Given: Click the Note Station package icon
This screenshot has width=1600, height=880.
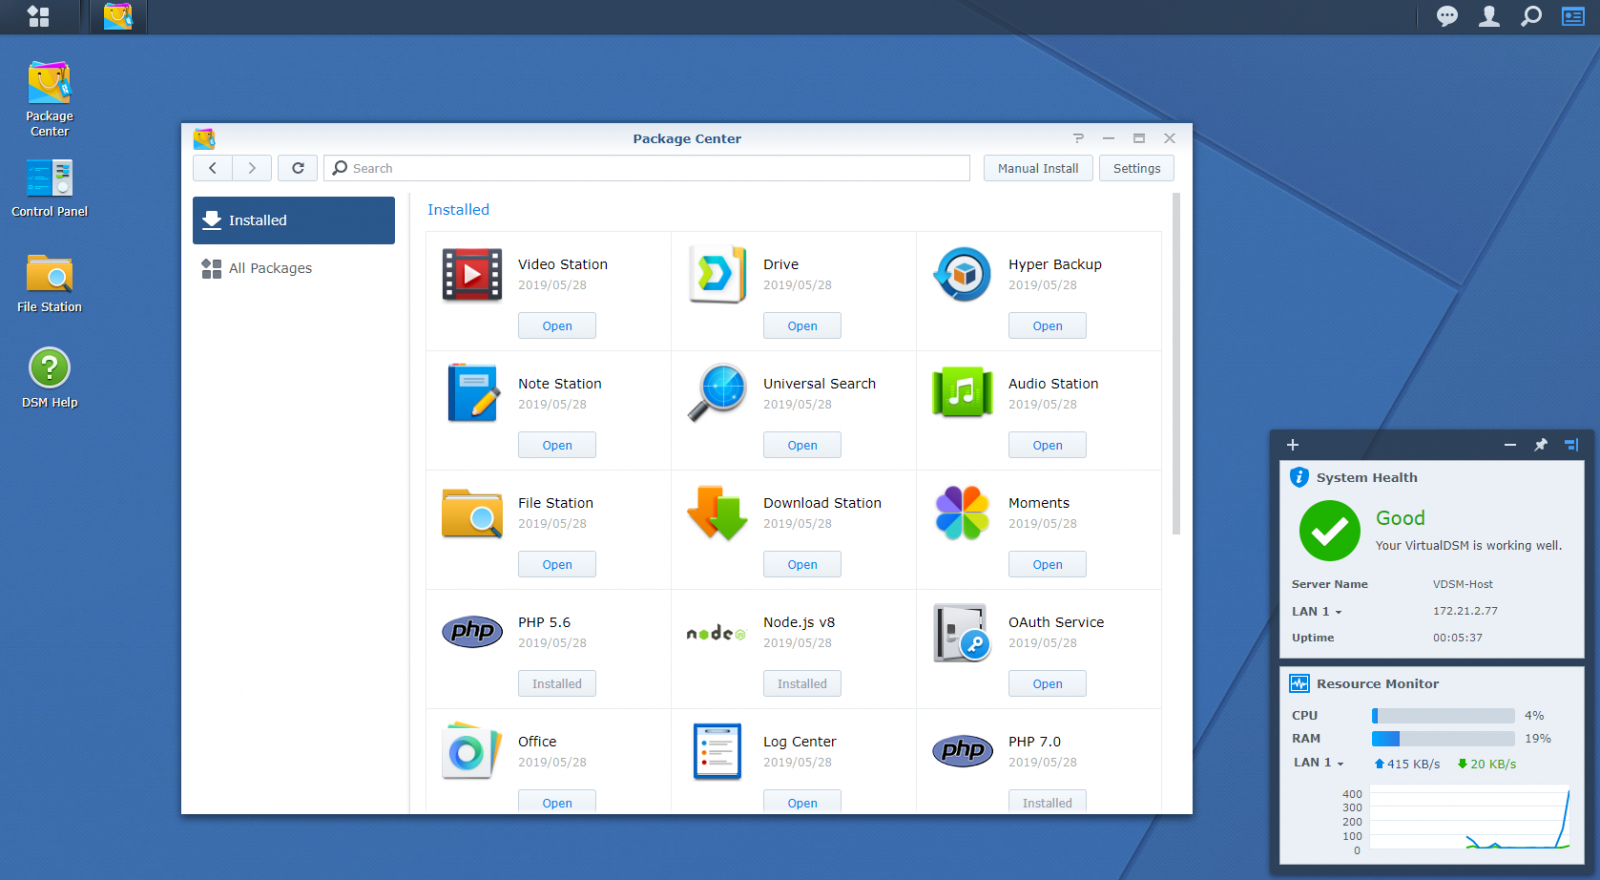Looking at the screenshot, I should 472,393.
